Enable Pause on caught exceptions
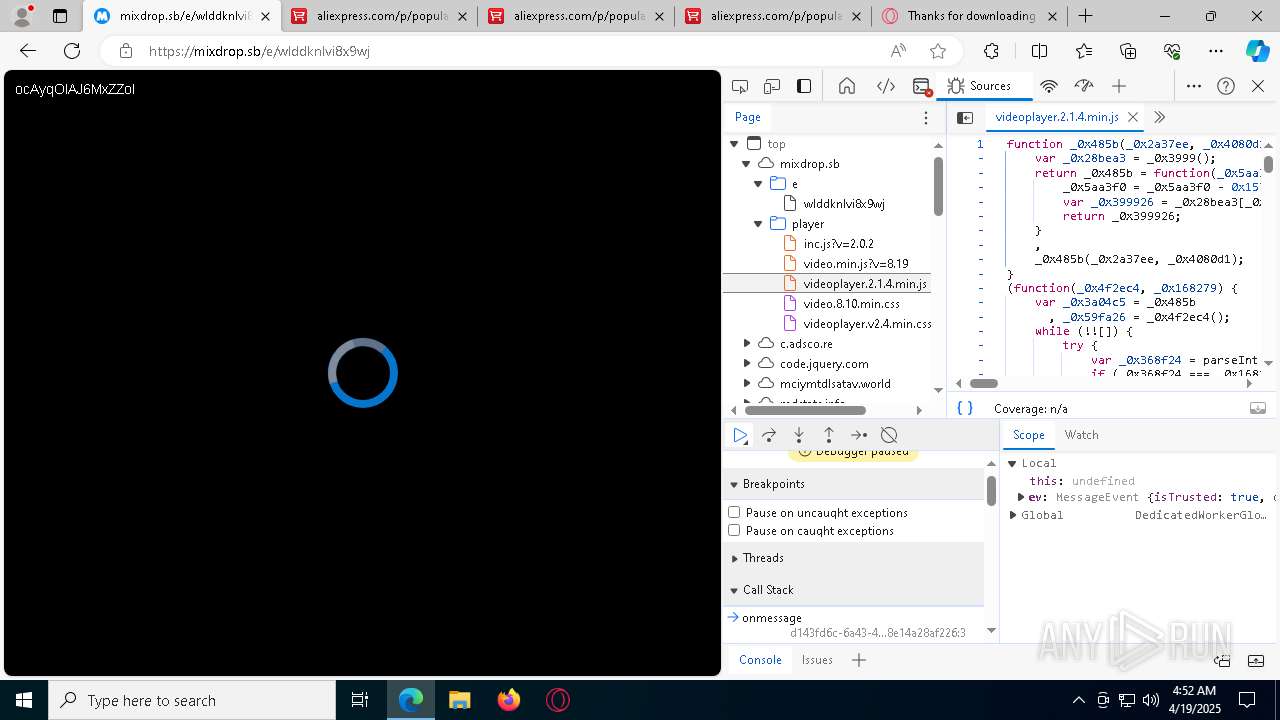Screen dimensions: 1280x720 tap(734, 530)
